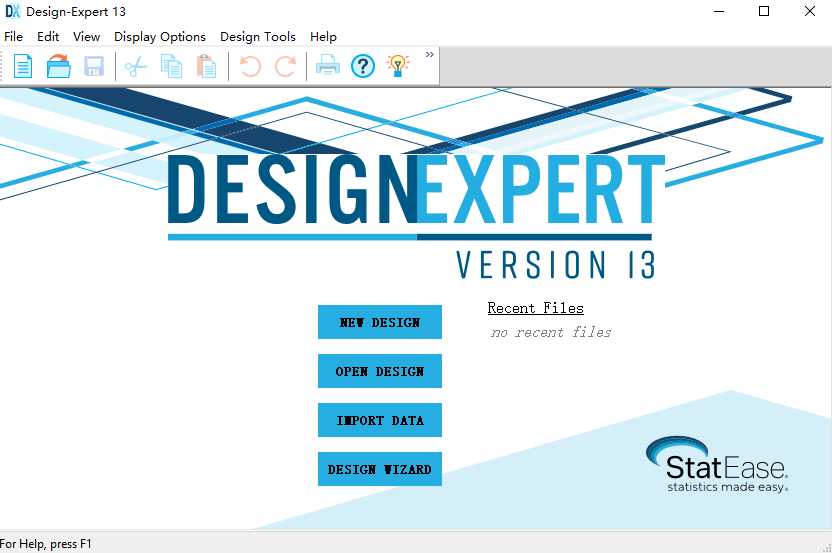Open the Design Tools menu
Screen dimensions: 832x553
tap(258, 37)
